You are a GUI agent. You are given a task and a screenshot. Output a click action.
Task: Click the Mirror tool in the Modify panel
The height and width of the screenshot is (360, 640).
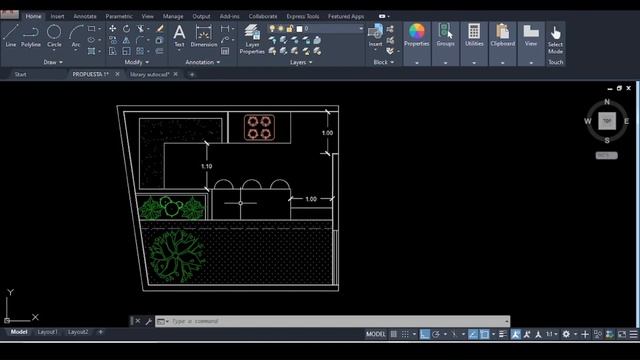(x=127, y=40)
